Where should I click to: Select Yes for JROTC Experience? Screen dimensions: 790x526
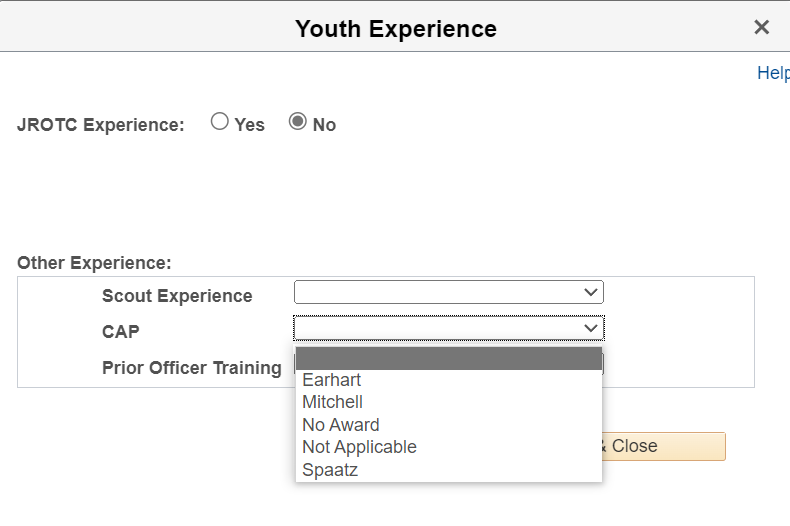(220, 122)
